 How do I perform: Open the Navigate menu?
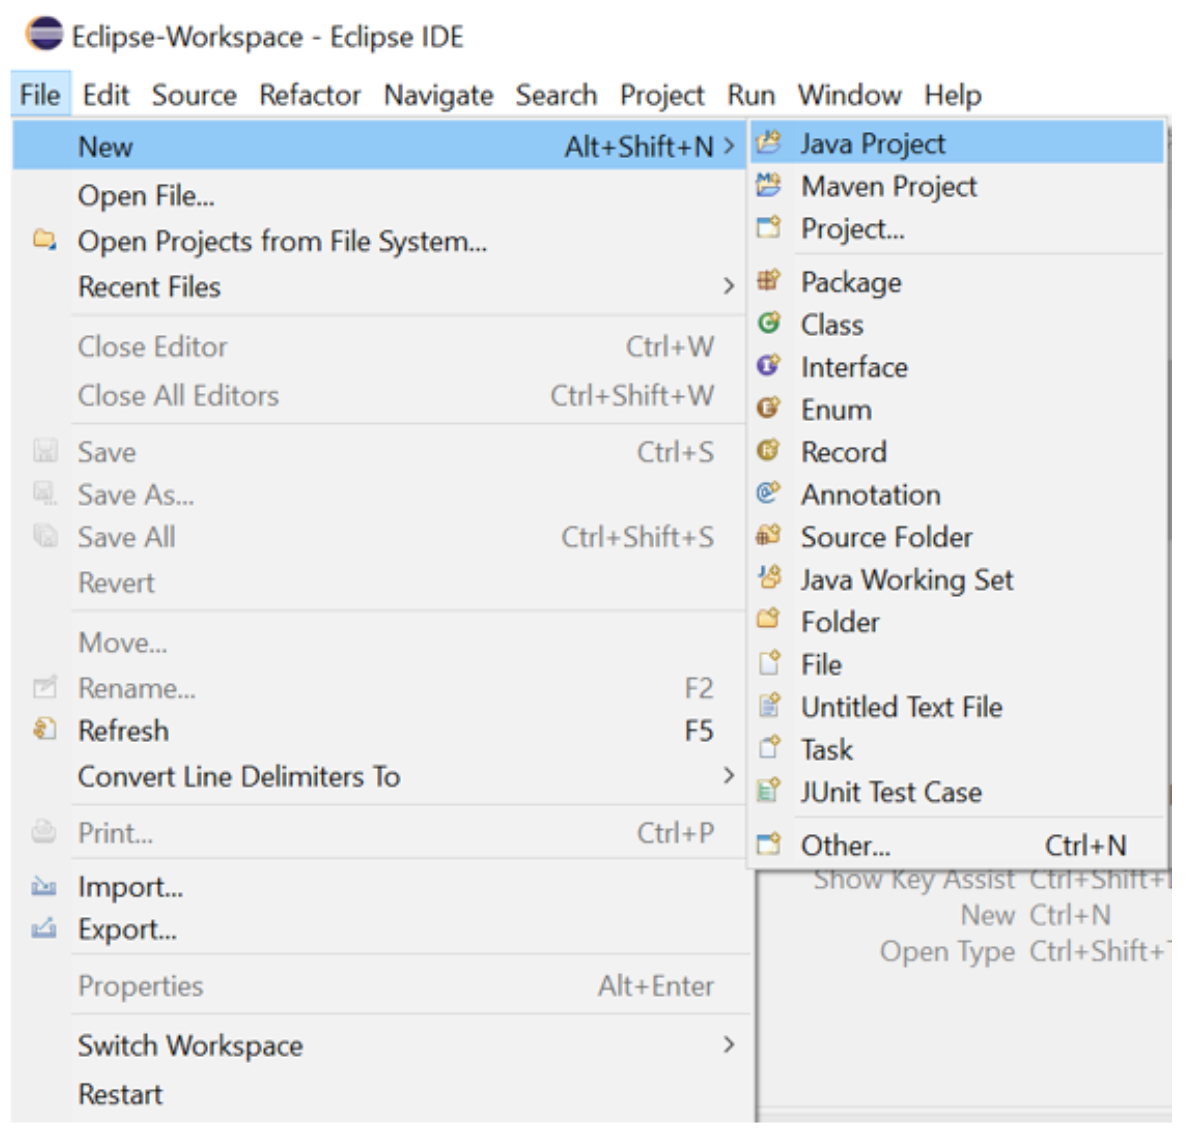[439, 95]
